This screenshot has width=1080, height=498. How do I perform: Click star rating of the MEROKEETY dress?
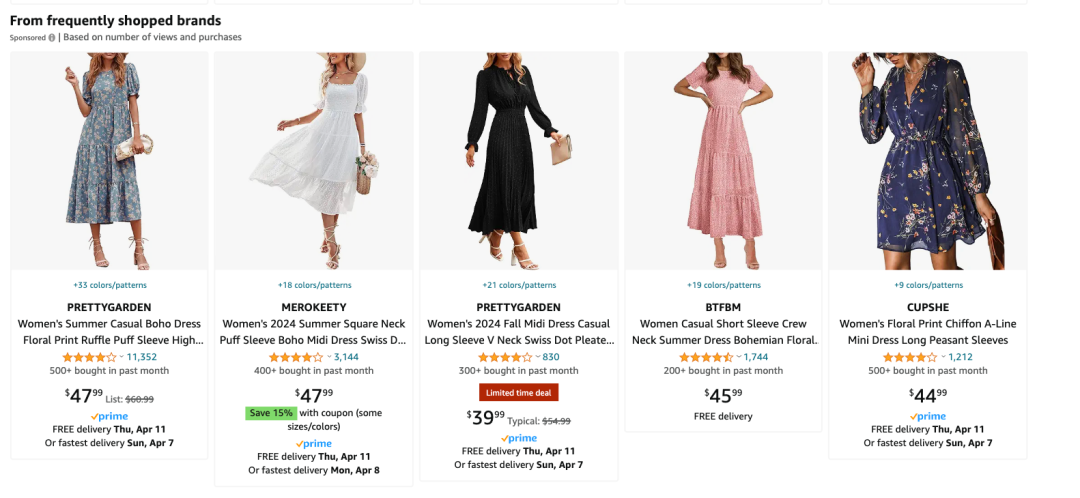295,357
